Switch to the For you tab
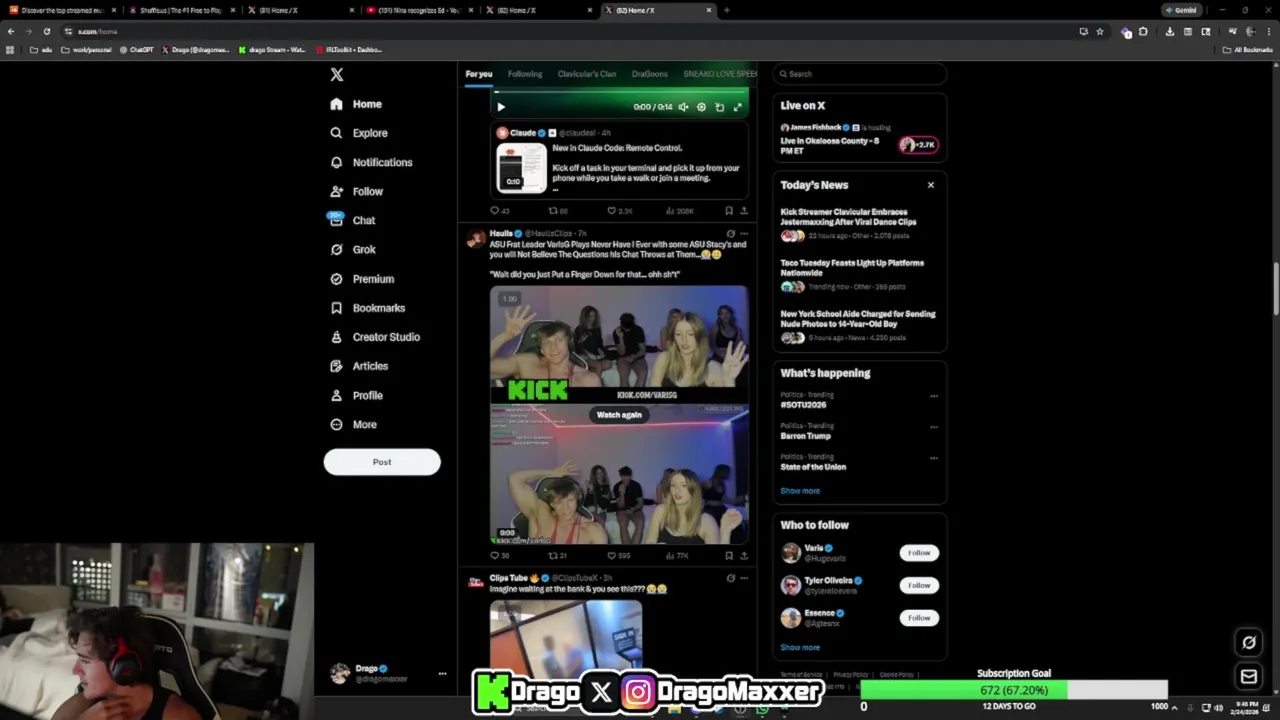1280x720 pixels. [478, 74]
